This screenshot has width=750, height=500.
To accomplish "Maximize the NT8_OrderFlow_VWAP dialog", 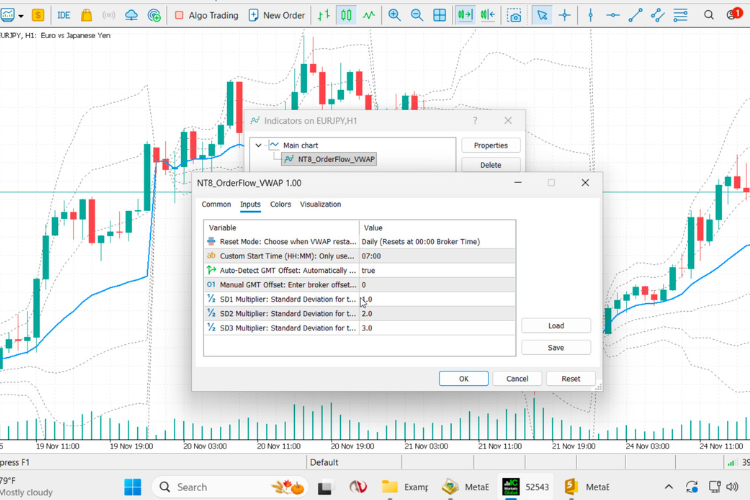I will pyautogui.click(x=551, y=183).
